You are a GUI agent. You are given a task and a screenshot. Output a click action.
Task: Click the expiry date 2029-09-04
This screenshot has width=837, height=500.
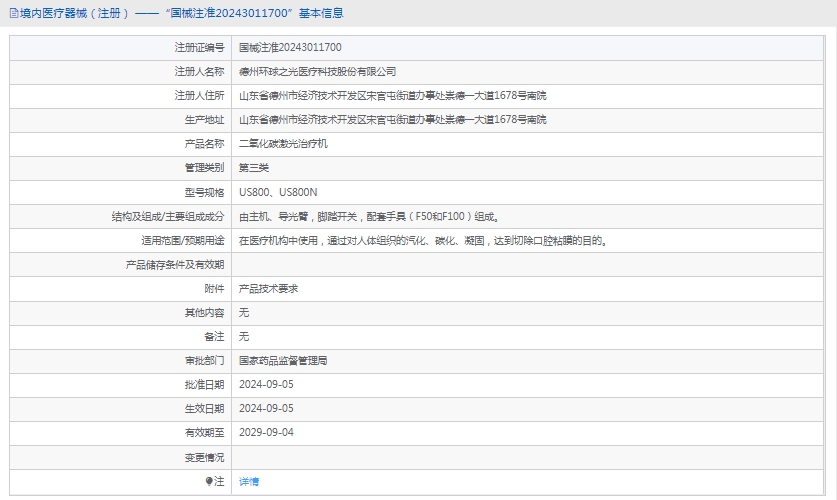tap(266, 433)
